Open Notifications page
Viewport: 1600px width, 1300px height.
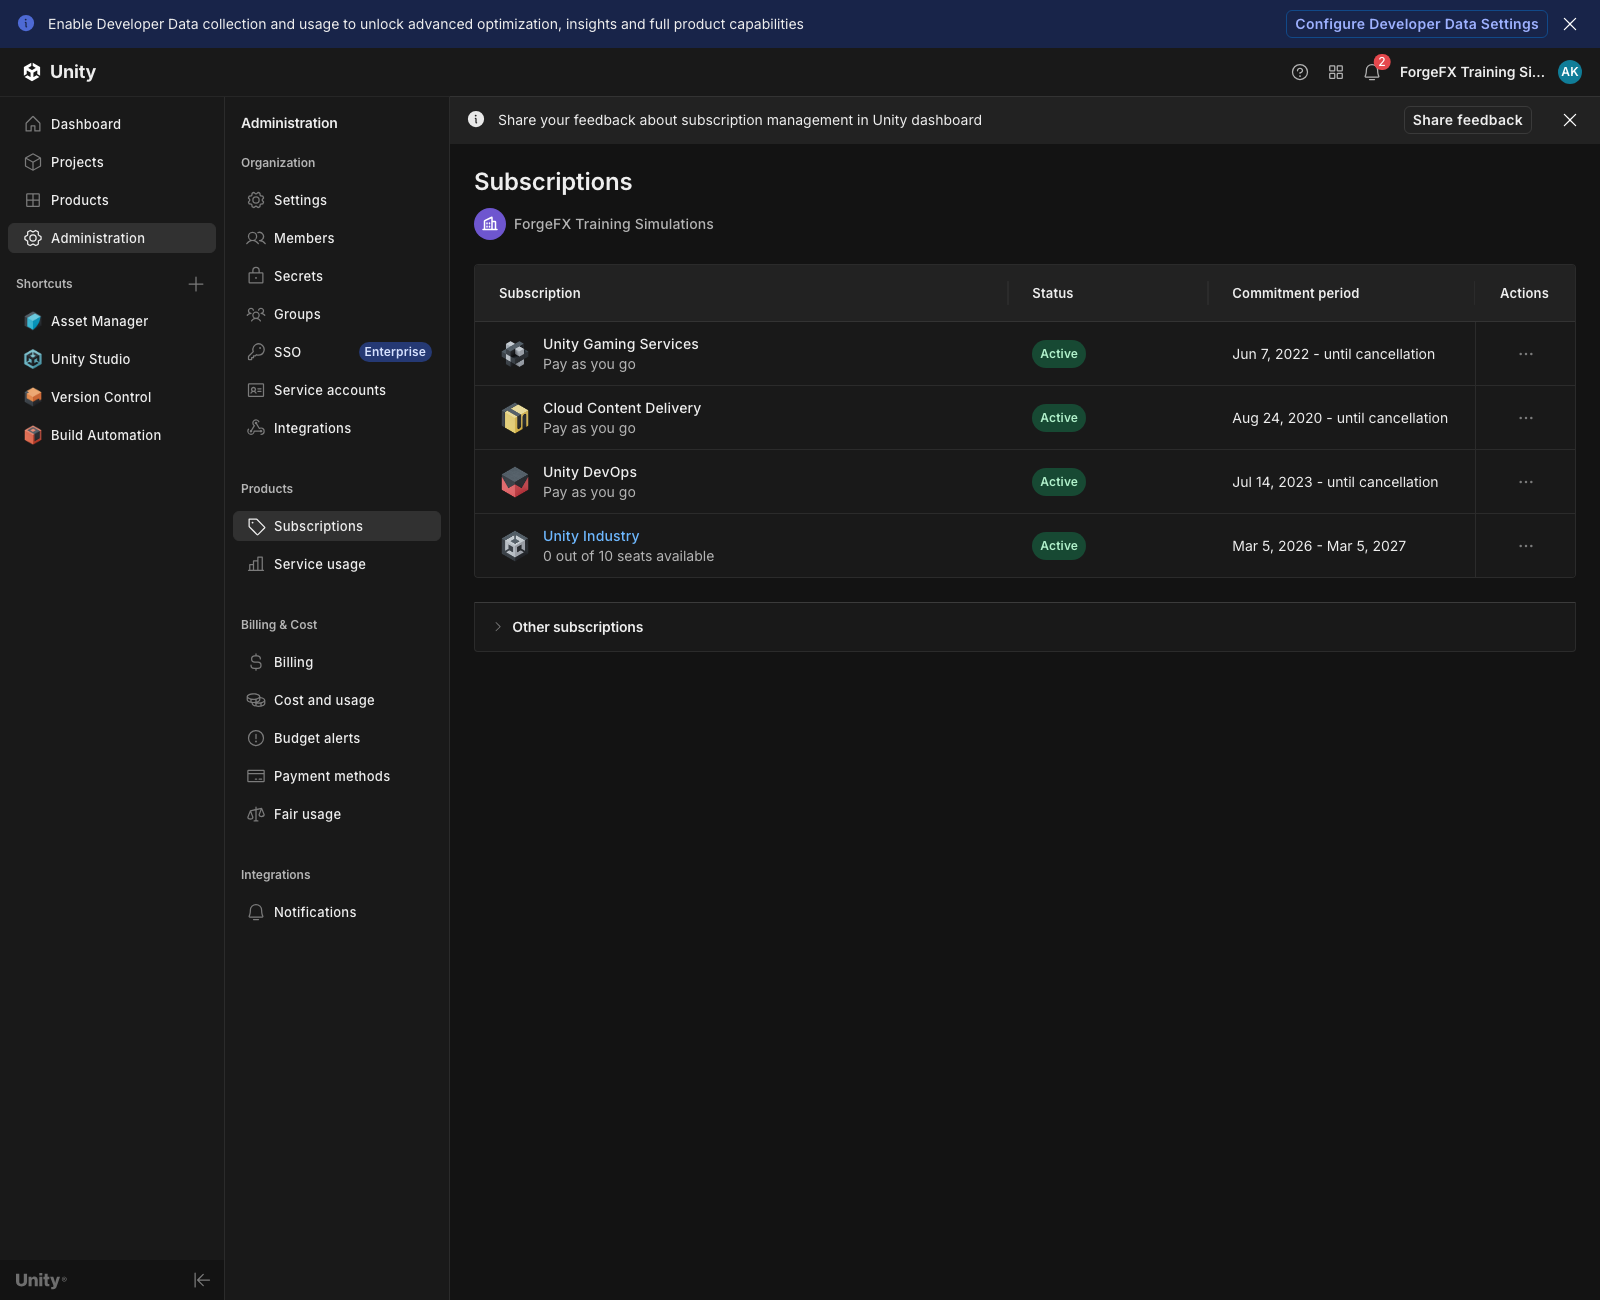point(337,912)
